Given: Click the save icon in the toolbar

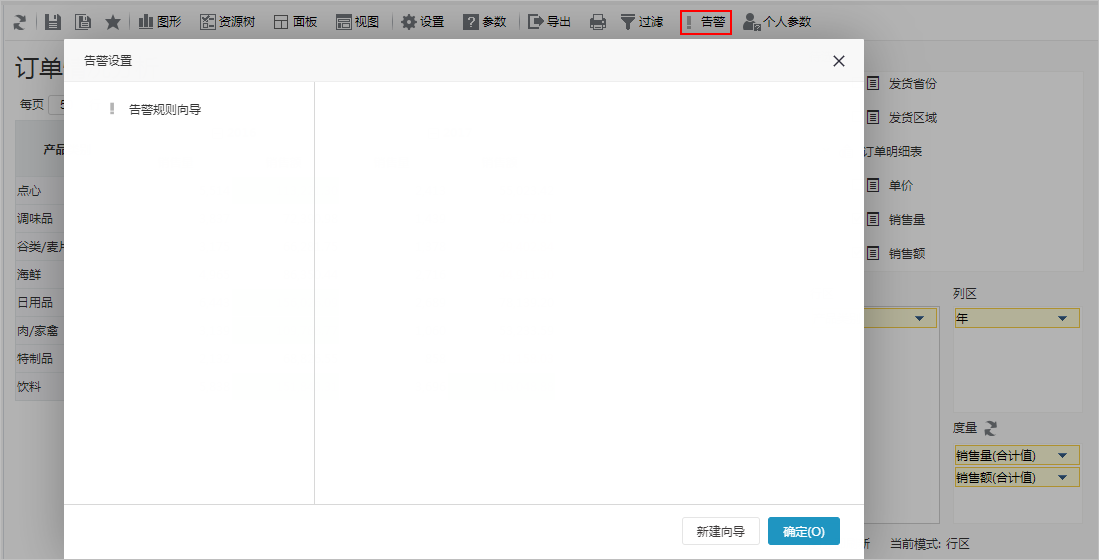Looking at the screenshot, I should (x=53, y=22).
